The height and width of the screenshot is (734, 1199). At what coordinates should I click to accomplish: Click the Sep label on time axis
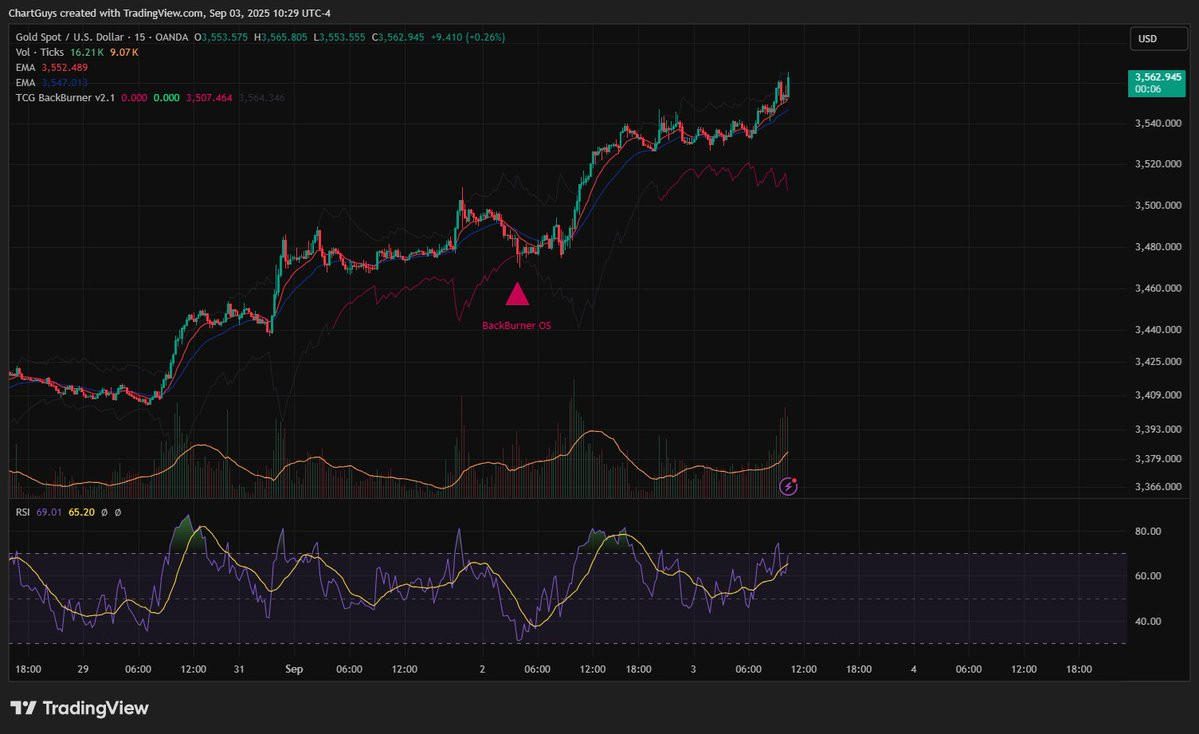[x=294, y=669]
